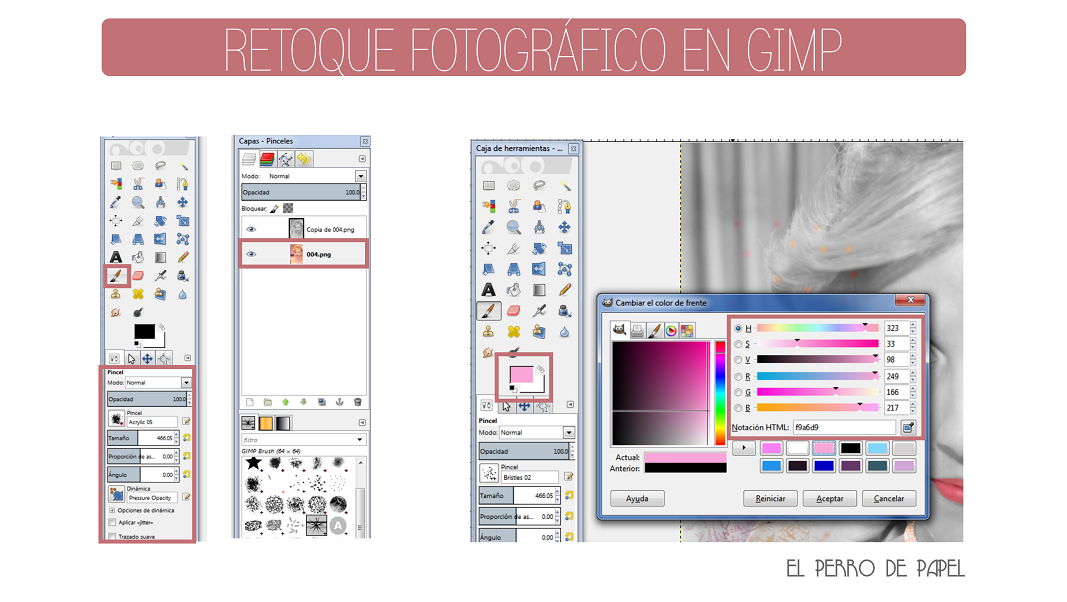The image size is (1067, 602).
Task: Select Clone stamp in Caja de herramientas
Action: click(489, 332)
